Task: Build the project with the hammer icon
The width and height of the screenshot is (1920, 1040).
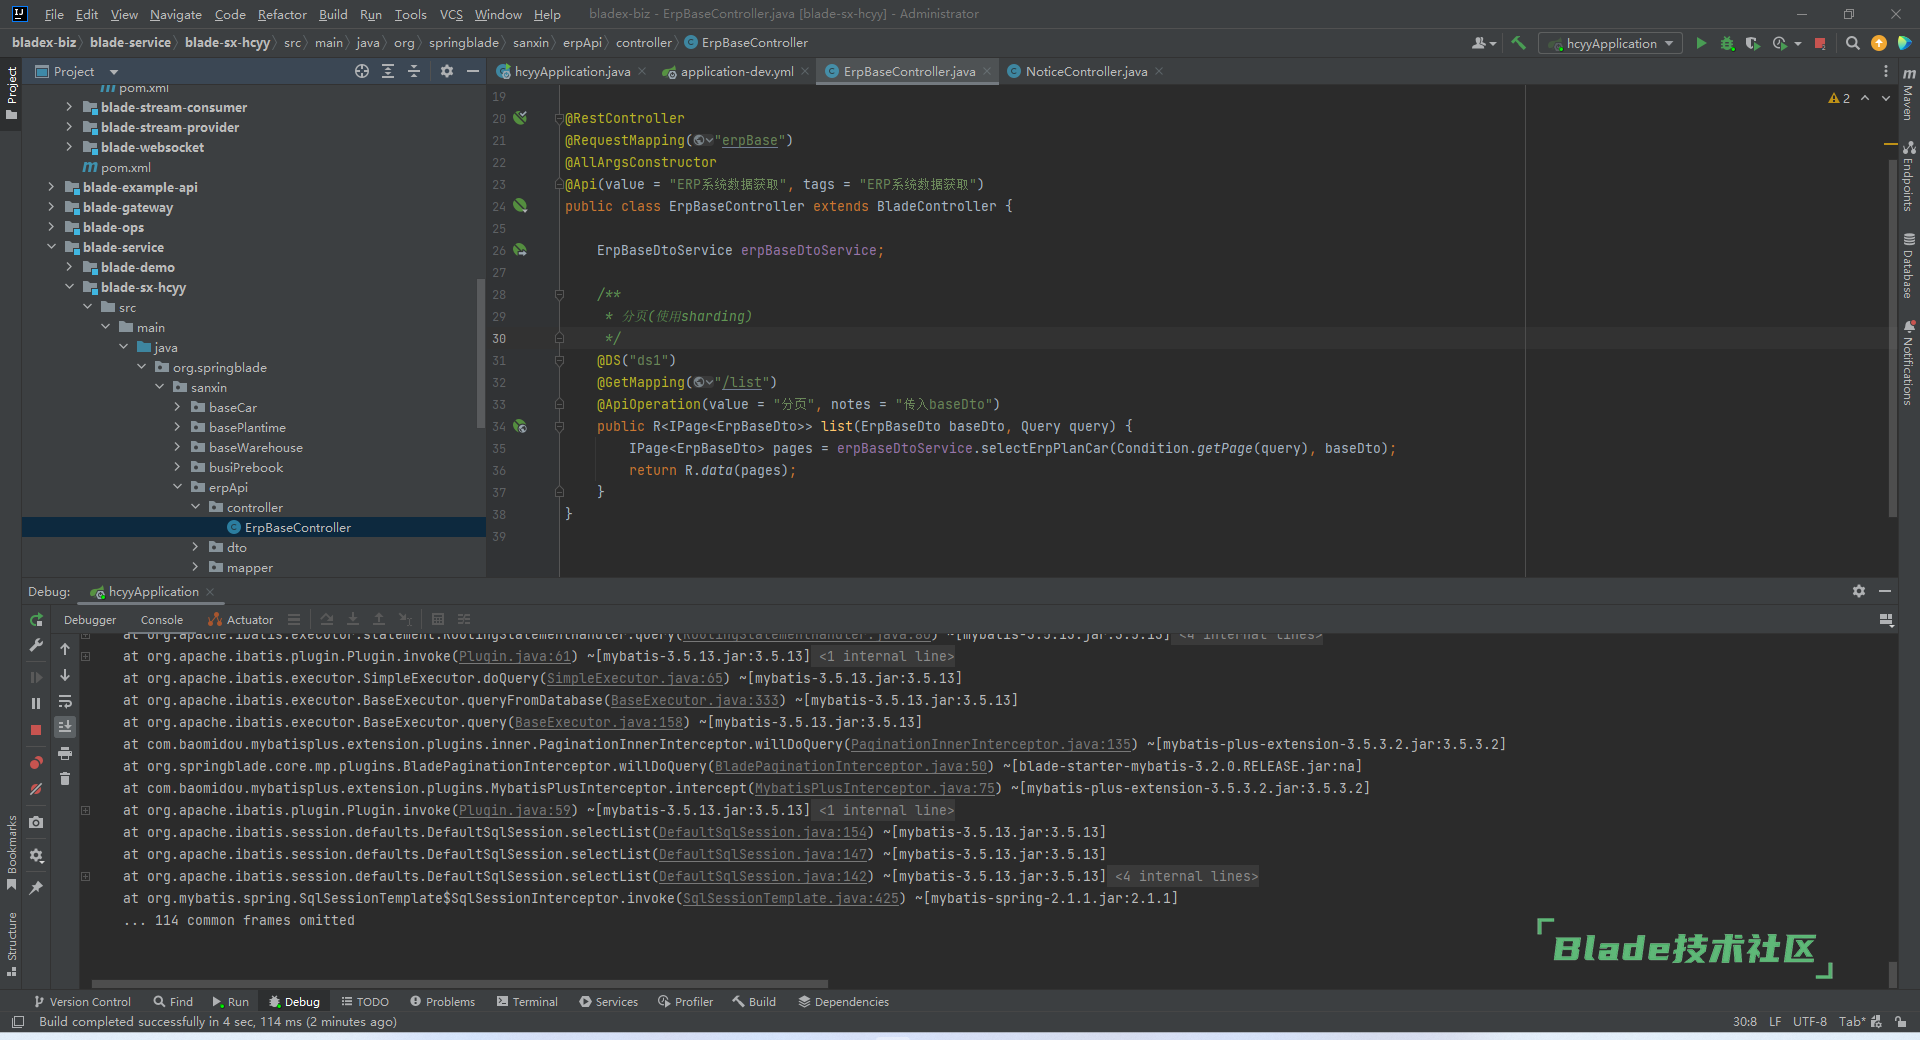Action: tap(1518, 43)
